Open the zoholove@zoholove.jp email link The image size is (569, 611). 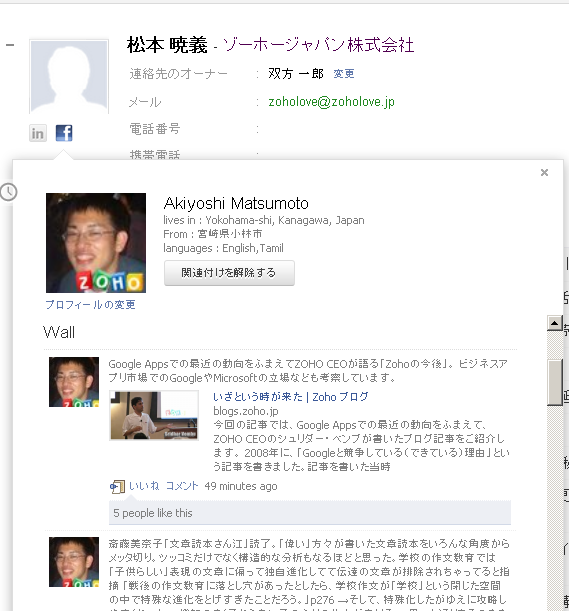tap(331, 102)
